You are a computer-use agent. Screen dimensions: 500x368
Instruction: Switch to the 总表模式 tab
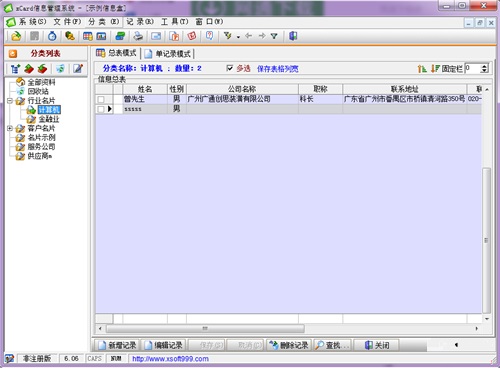[117, 53]
